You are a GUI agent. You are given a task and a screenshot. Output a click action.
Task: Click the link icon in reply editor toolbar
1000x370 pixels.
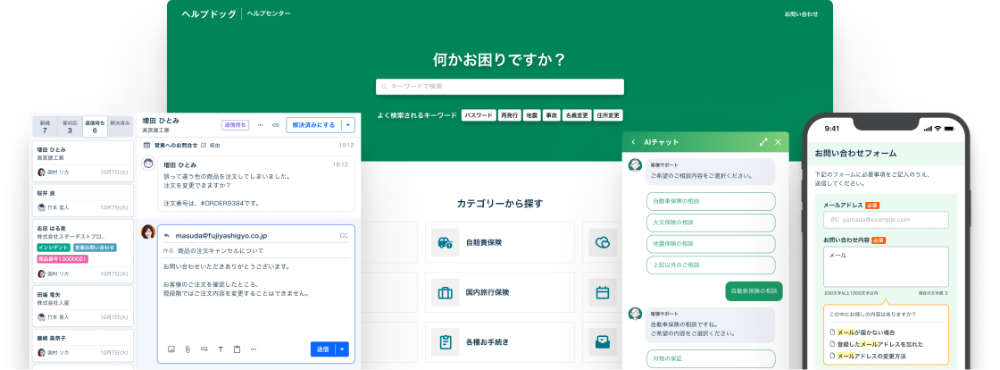coord(204,349)
